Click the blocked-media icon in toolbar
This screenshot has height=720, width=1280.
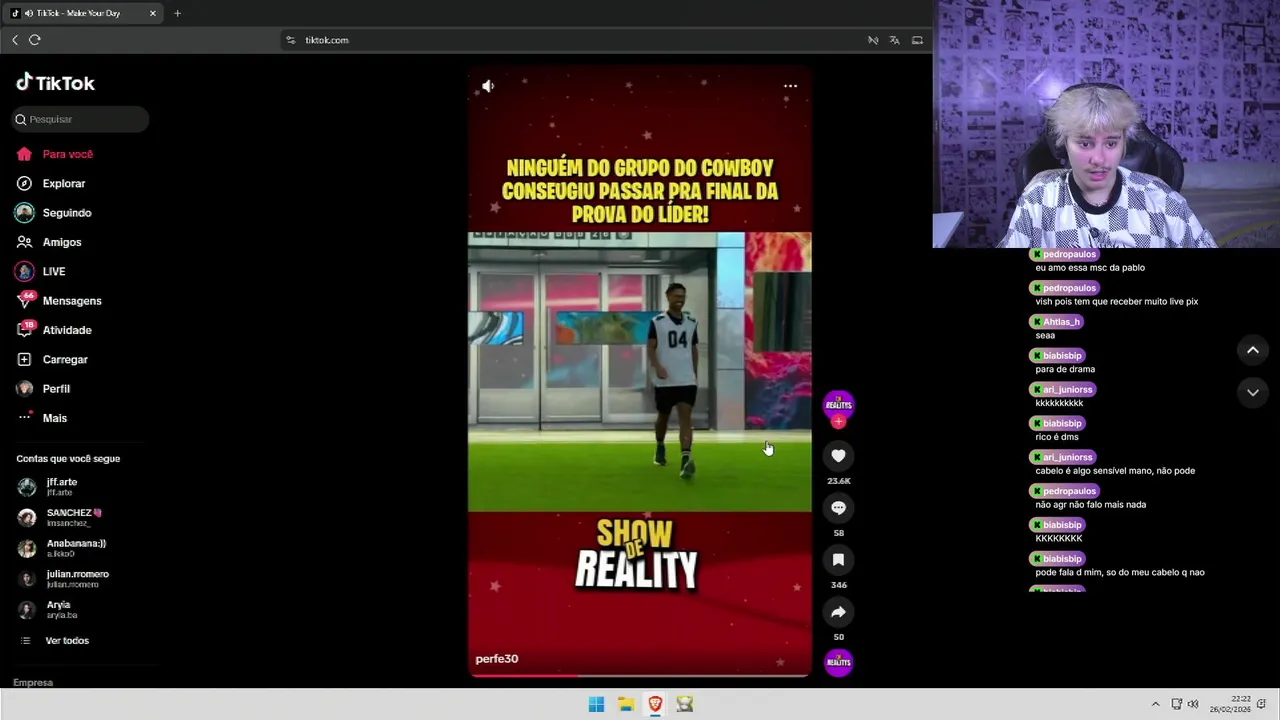tap(873, 40)
